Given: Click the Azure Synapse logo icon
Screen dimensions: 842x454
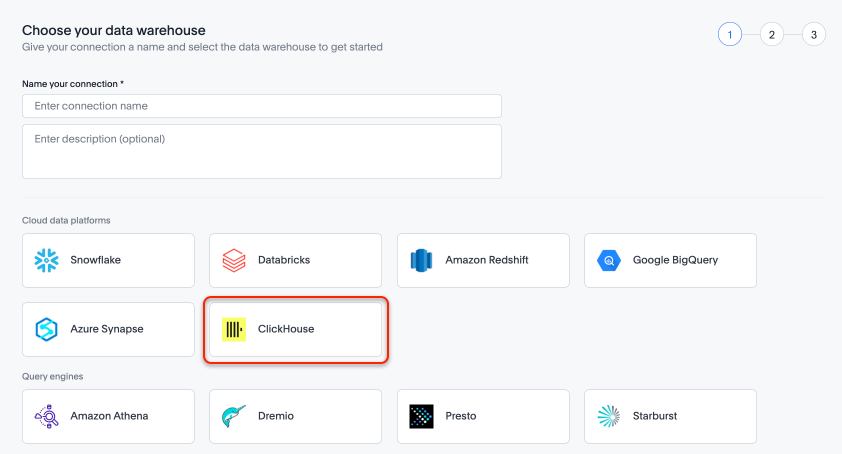Looking at the screenshot, I should tap(46, 329).
